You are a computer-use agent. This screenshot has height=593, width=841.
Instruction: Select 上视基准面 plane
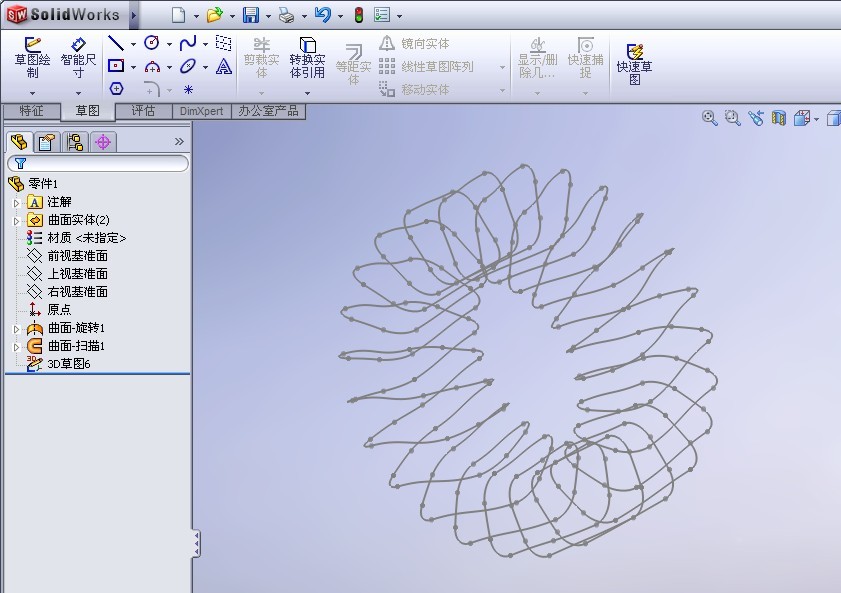(67, 273)
